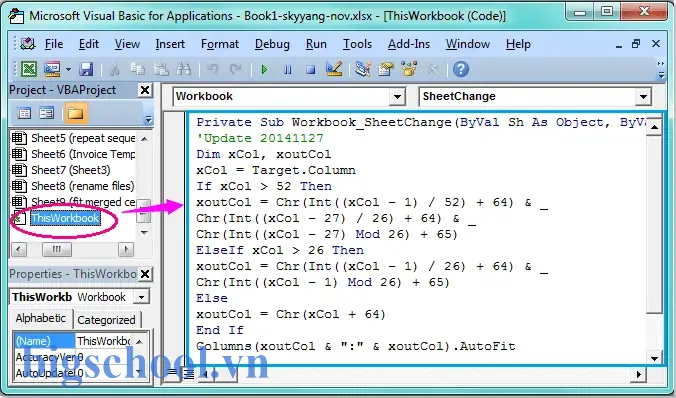This screenshot has height=398, width=676.
Task: Open the Edit menu
Action: pos(89,44)
